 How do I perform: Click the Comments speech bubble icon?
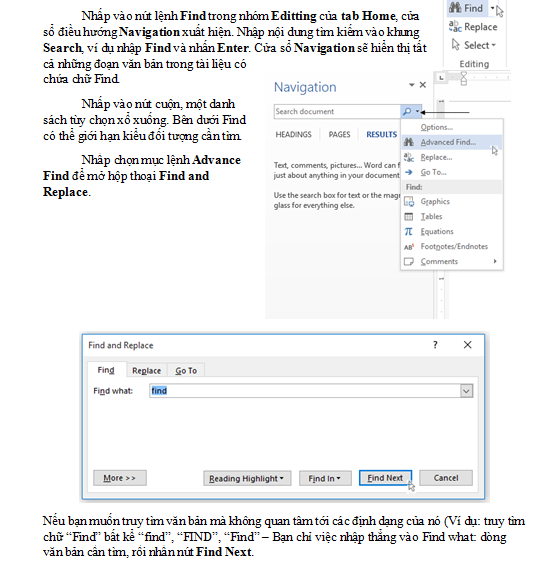point(409,262)
